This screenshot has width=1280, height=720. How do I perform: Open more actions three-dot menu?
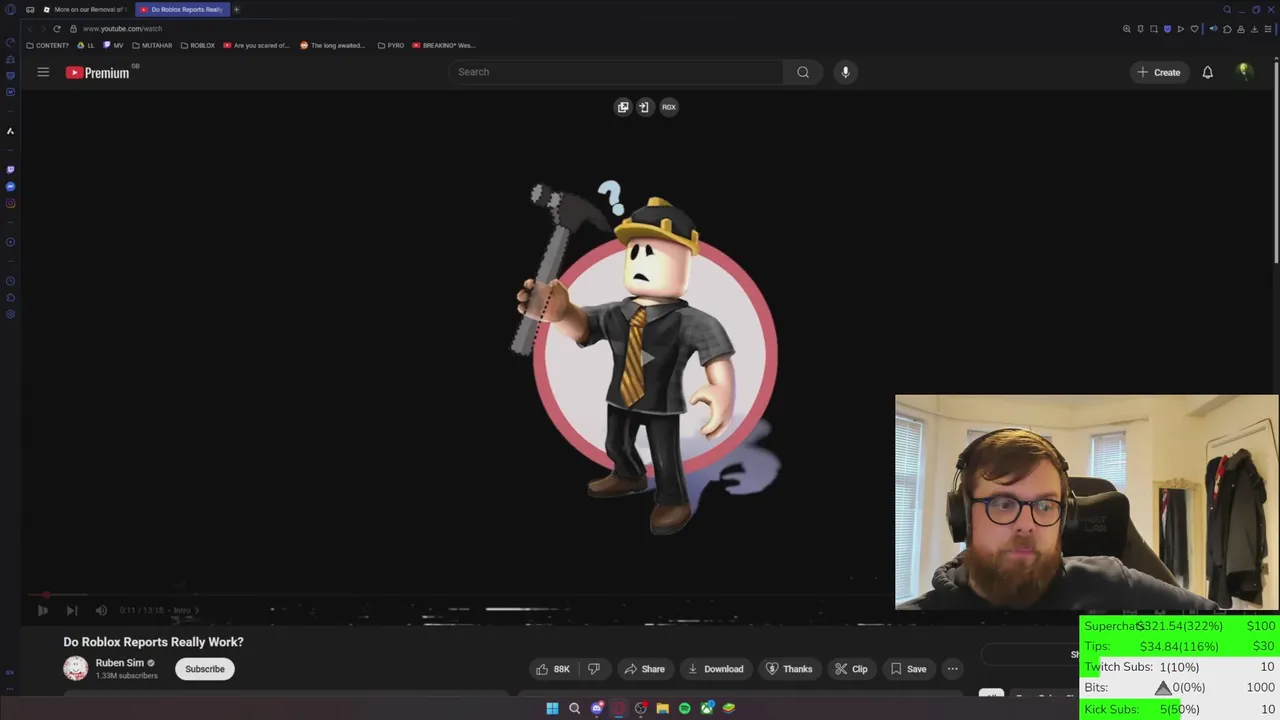click(953, 669)
